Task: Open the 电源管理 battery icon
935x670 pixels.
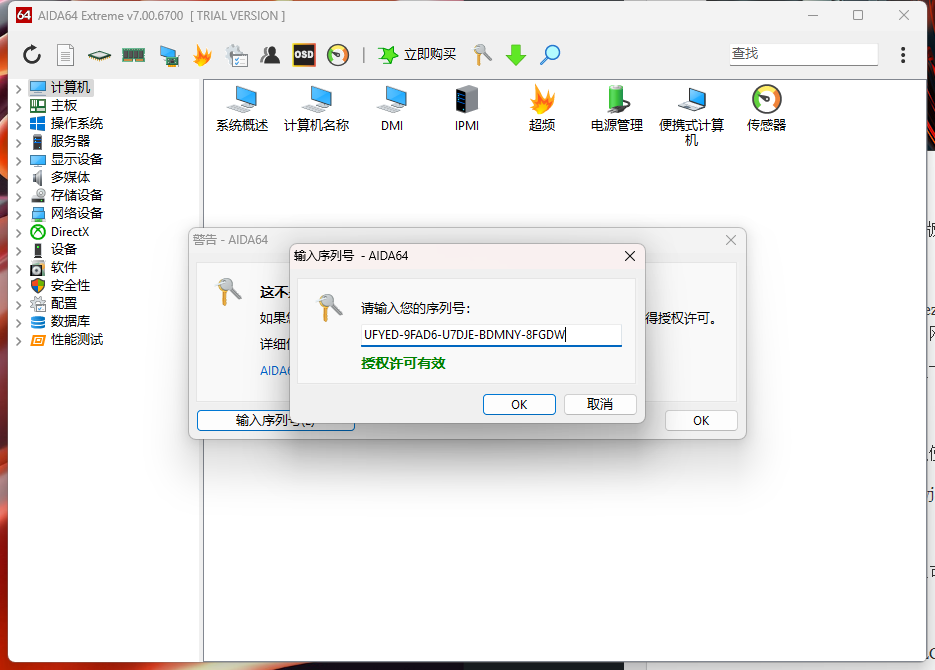Action: point(617,108)
